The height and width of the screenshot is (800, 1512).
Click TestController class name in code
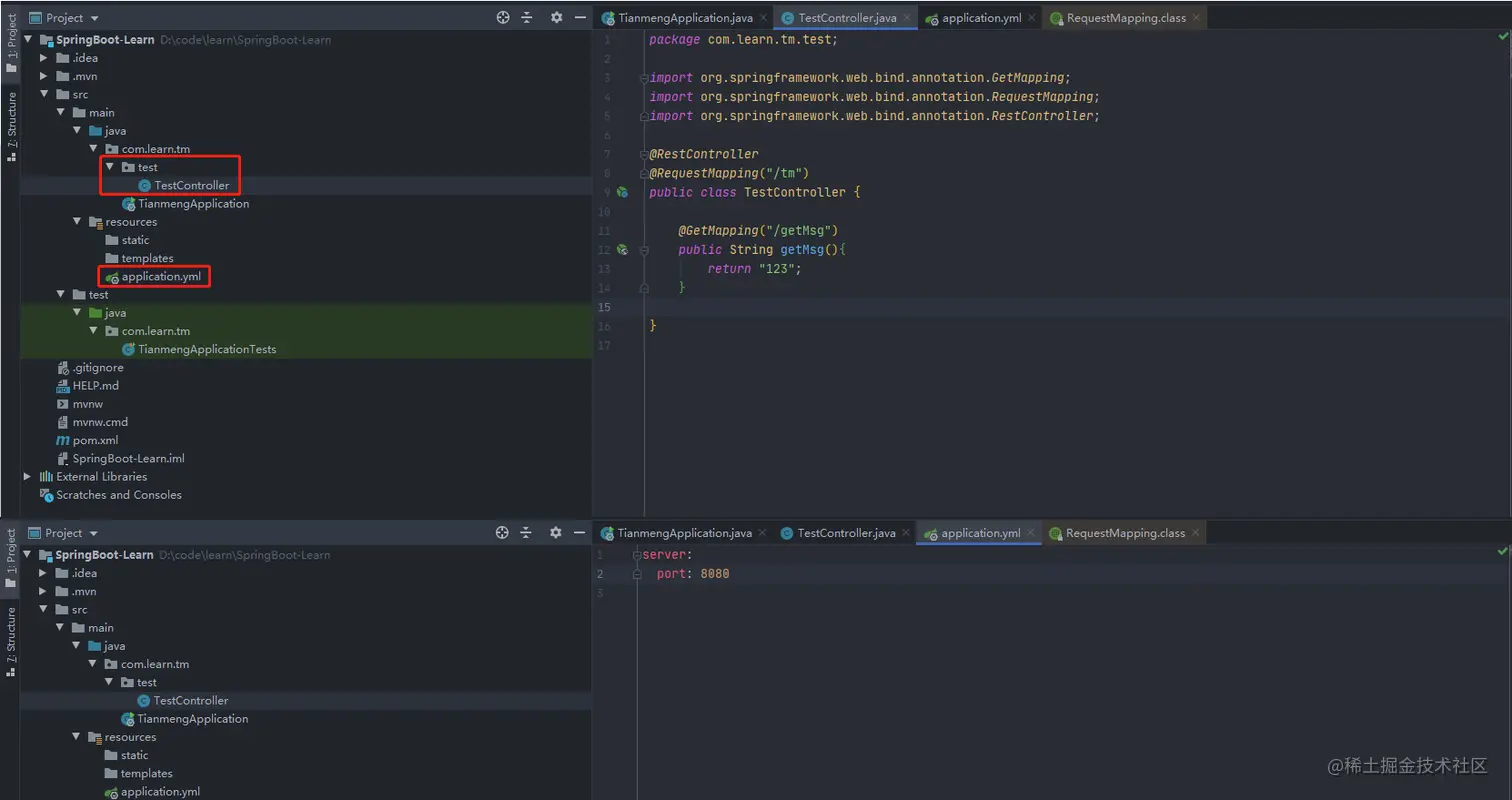[794, 192]
